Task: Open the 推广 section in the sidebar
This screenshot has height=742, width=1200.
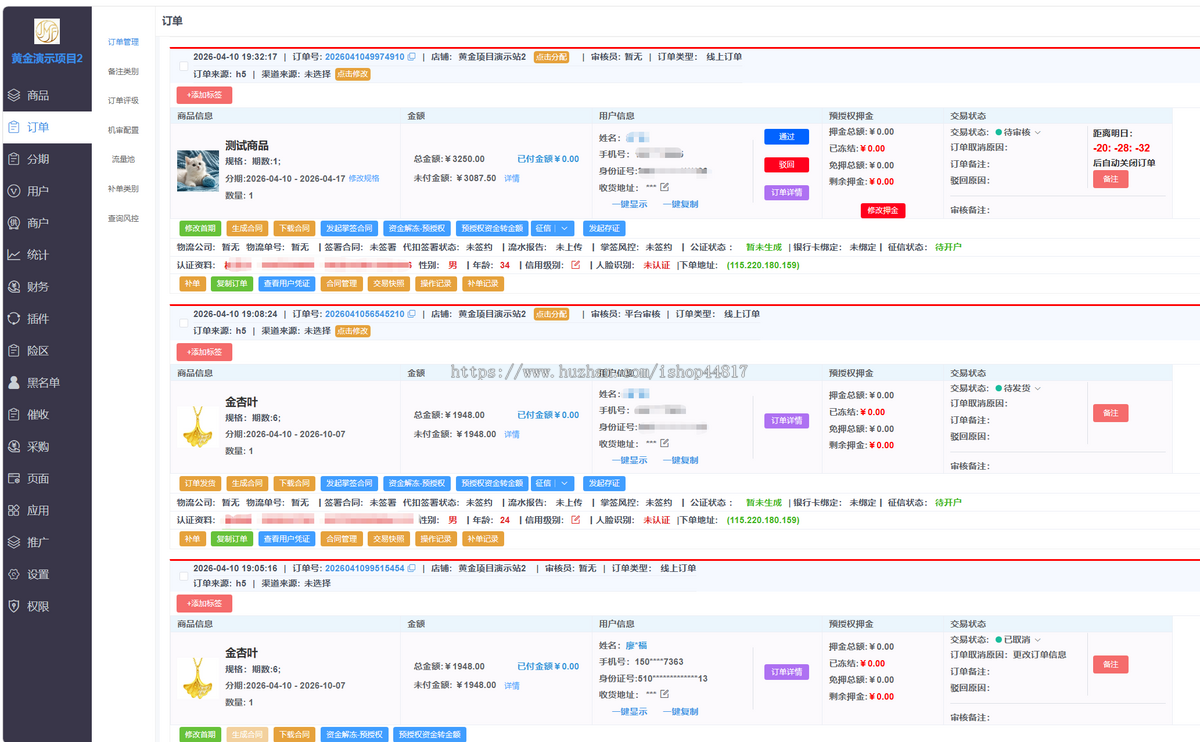Action: (45, 542)
